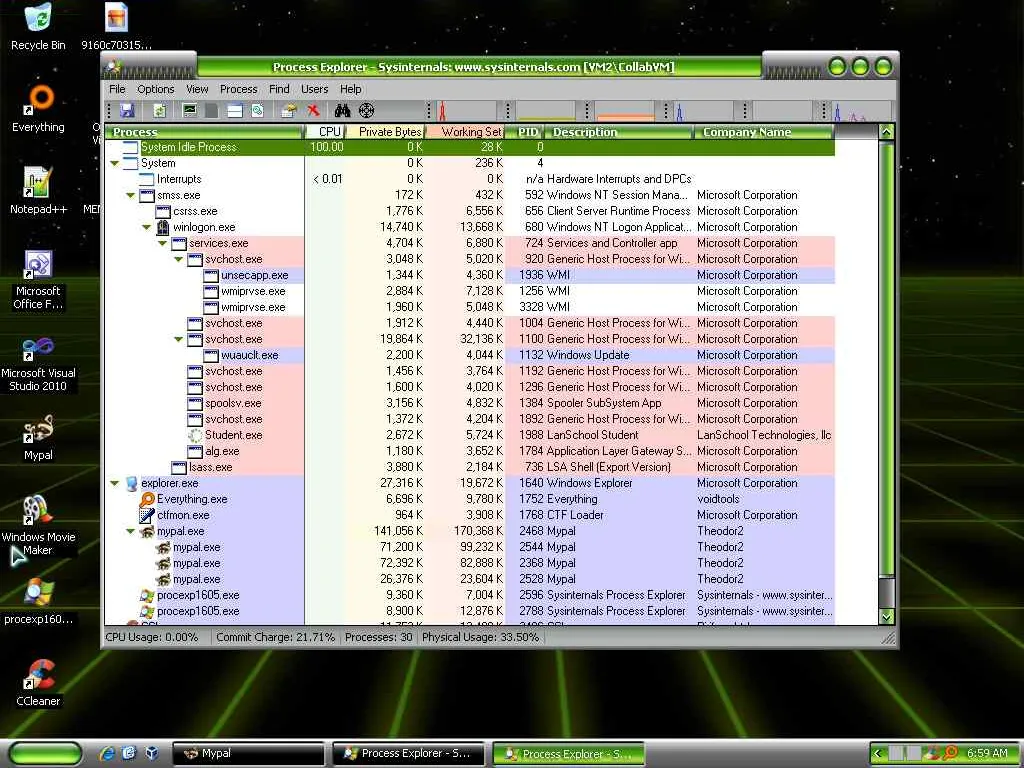Collapse the explorer.exe tree node
This screenshot has width=1024, height=768.
(115, 483)
